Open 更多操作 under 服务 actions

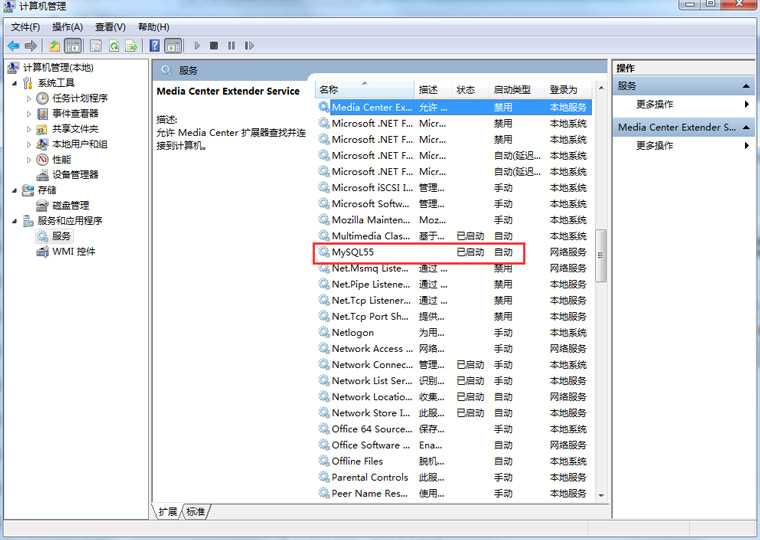[683, 104]
